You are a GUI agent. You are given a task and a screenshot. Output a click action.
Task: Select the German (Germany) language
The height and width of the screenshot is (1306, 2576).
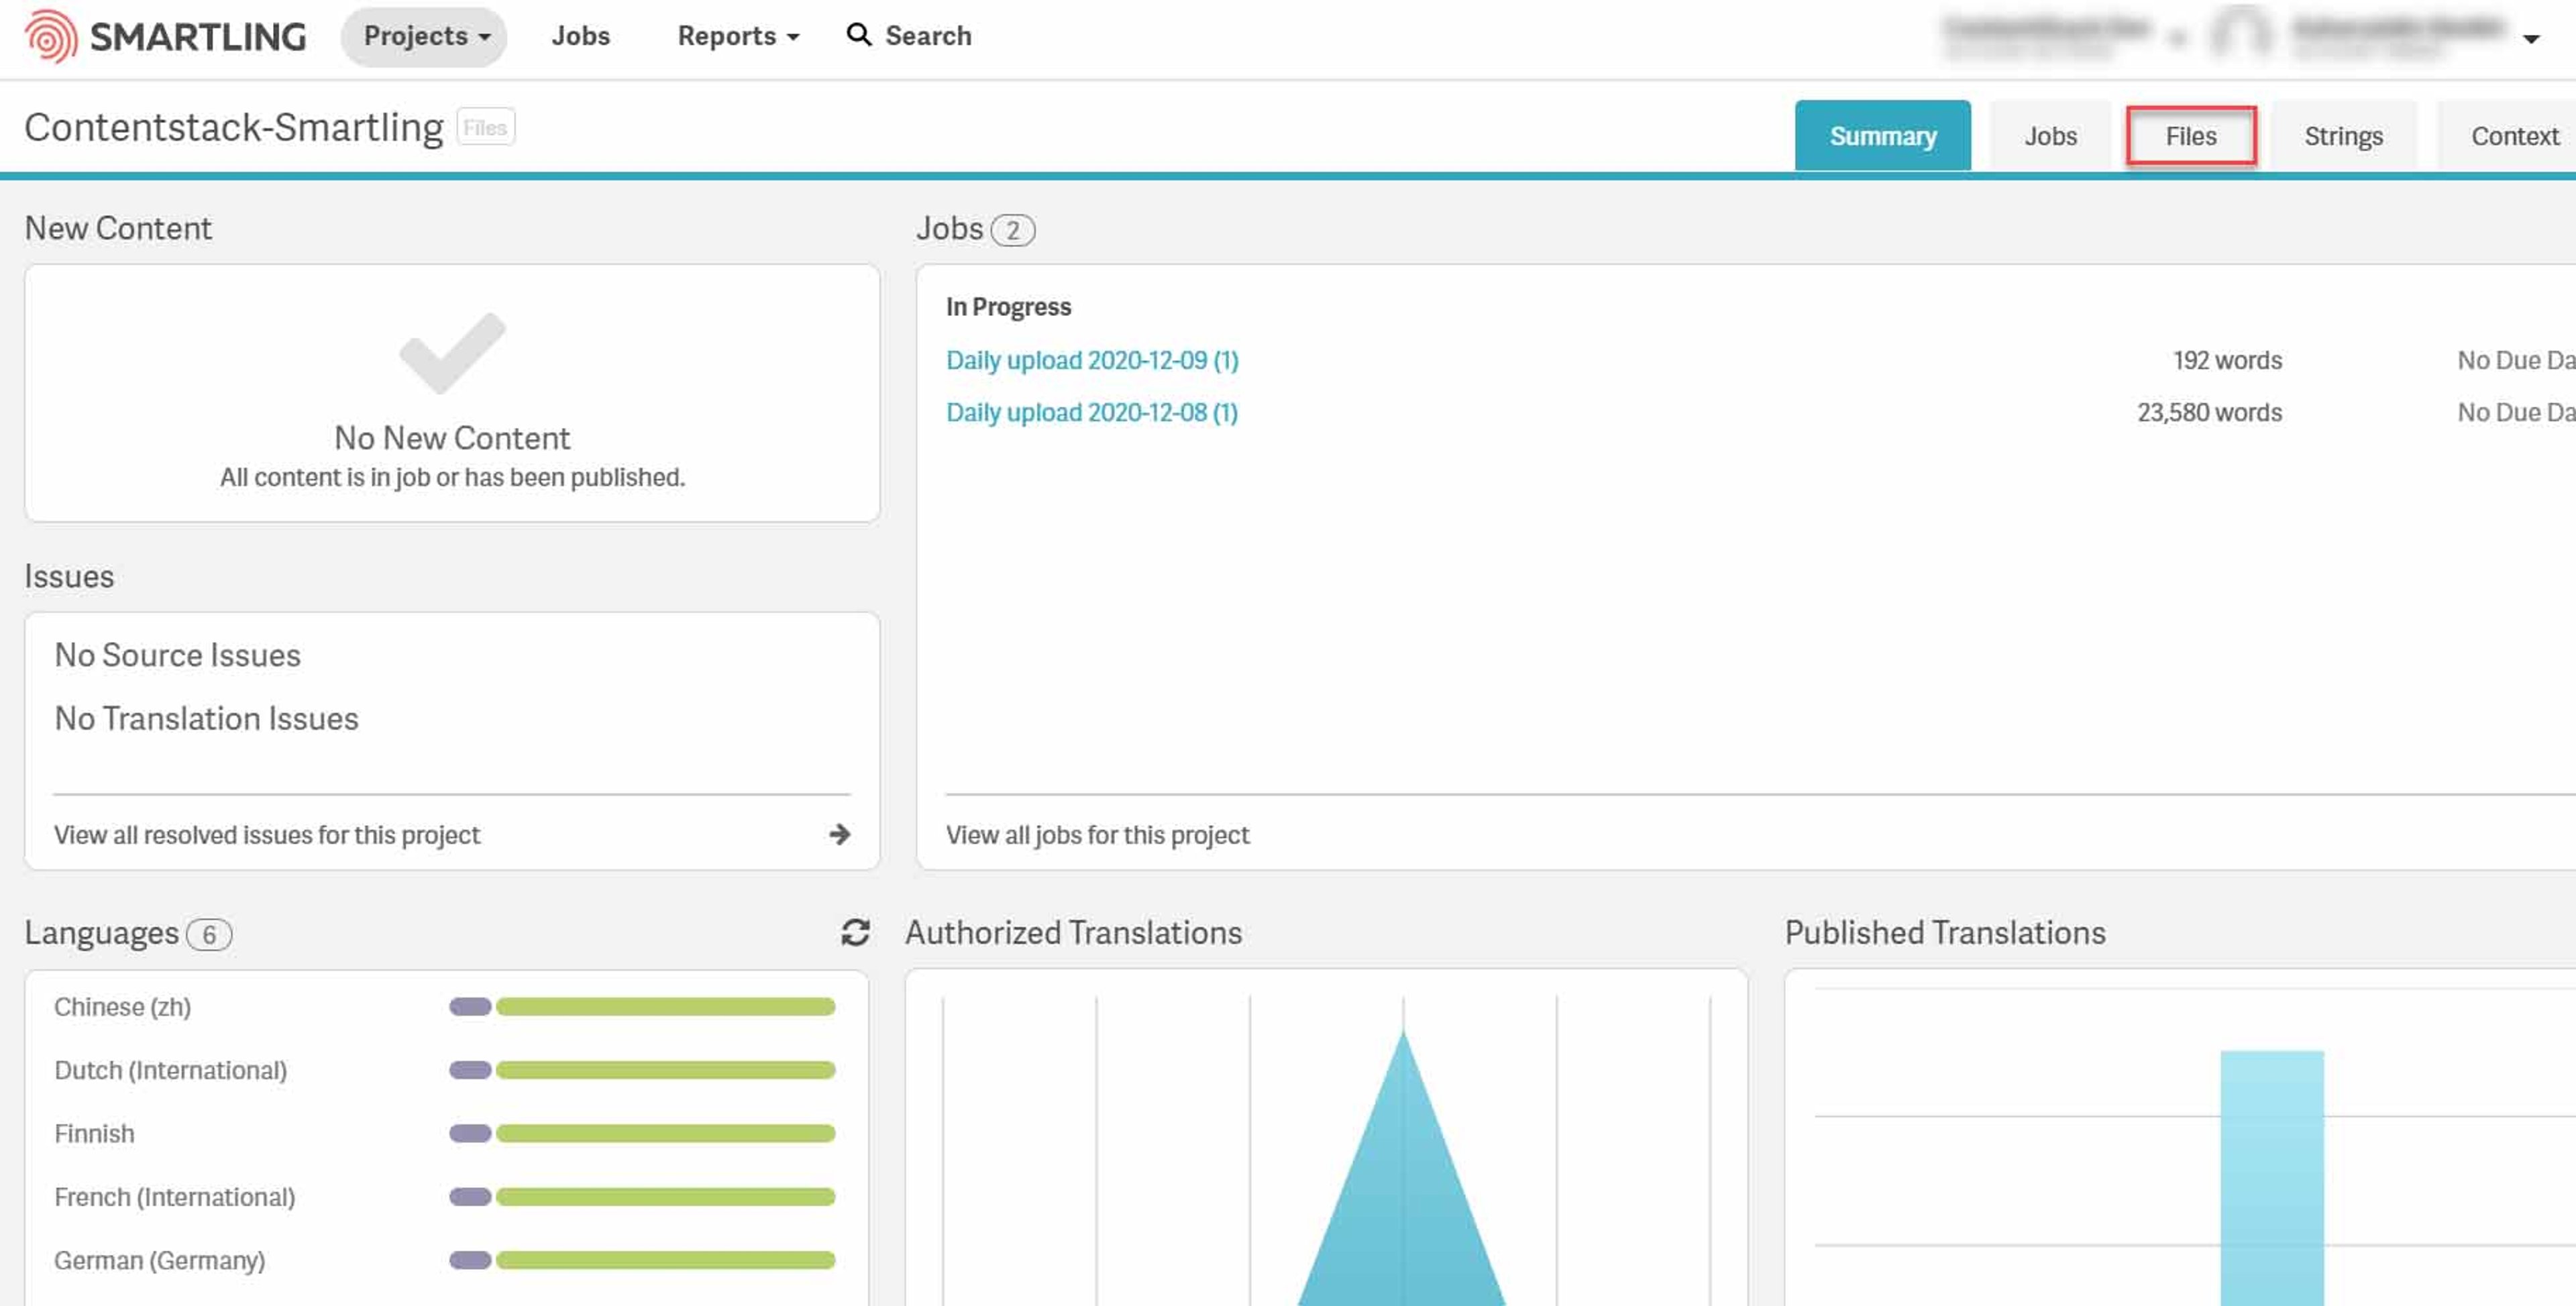[159, 1260]
